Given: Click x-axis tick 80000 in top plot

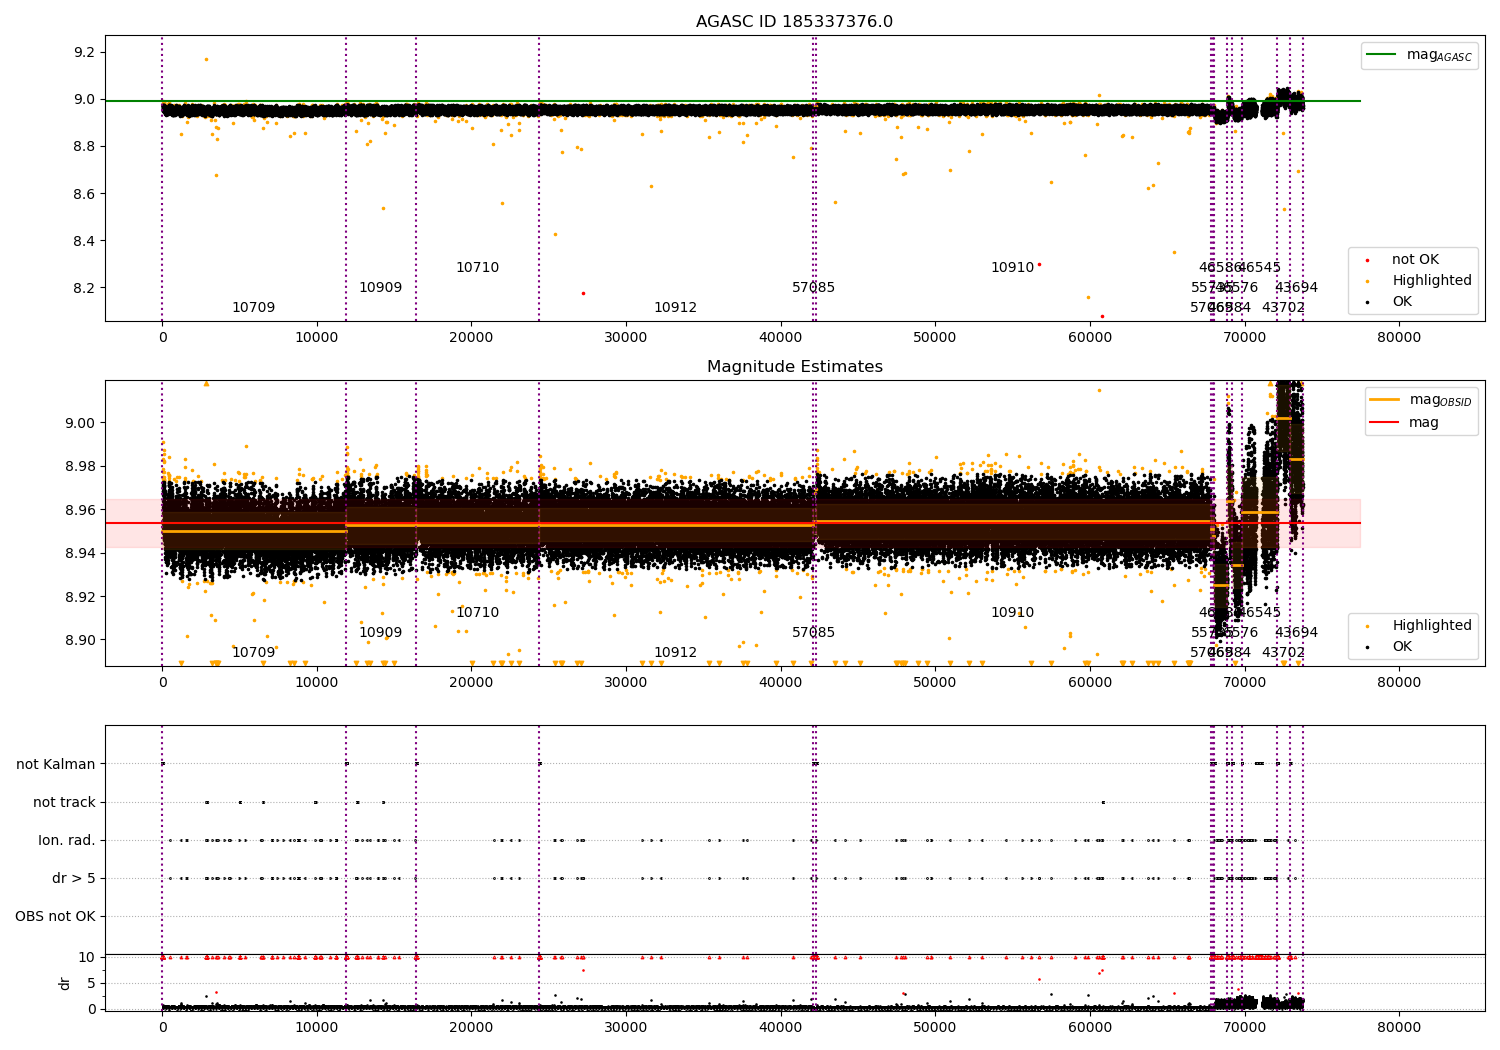Looking at the screenshot, I should (1398, 338).
